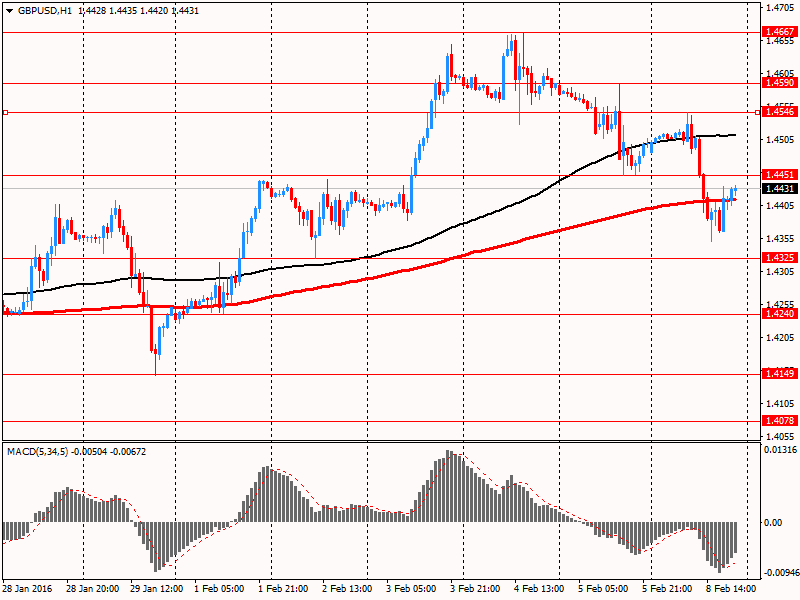Click the 1.4055 price scale value

780,437
